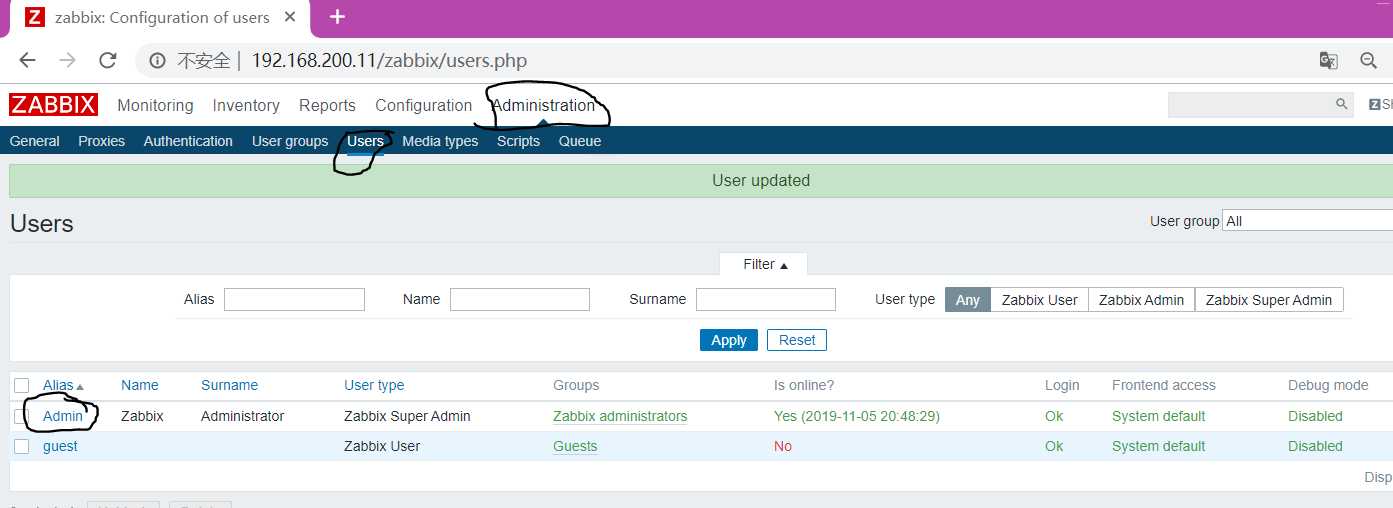This screenshot has height=508, width=1393.
Task: Click the site info insecure icon
Action: (157, 61)
